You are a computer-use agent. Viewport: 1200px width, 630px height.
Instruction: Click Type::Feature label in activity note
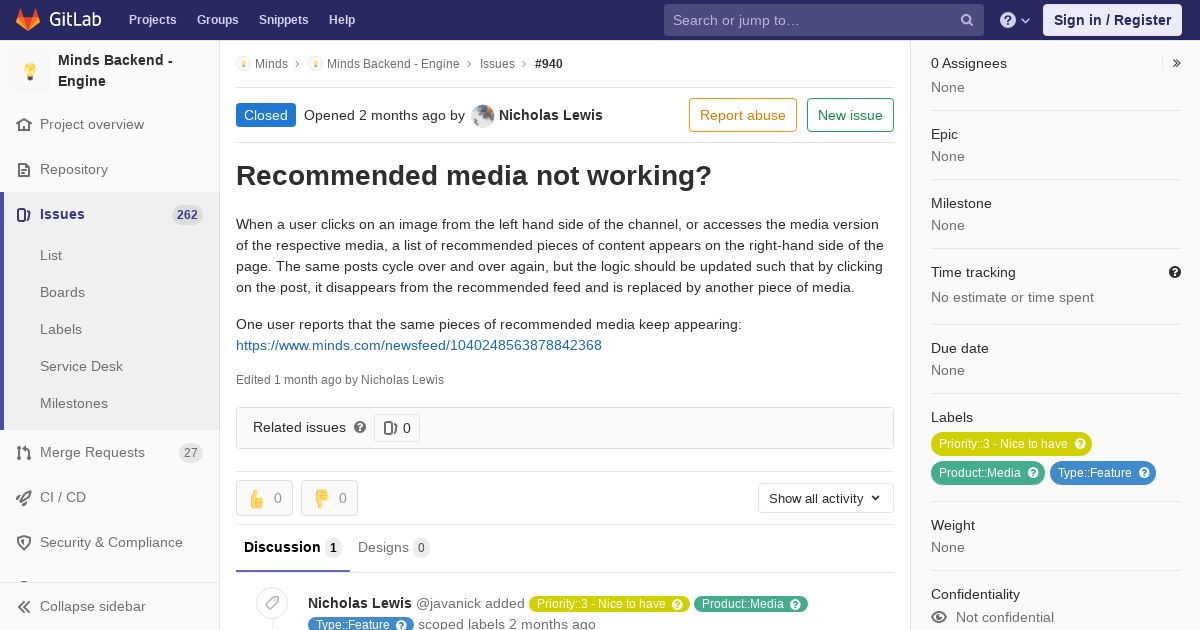coord(361,625)
